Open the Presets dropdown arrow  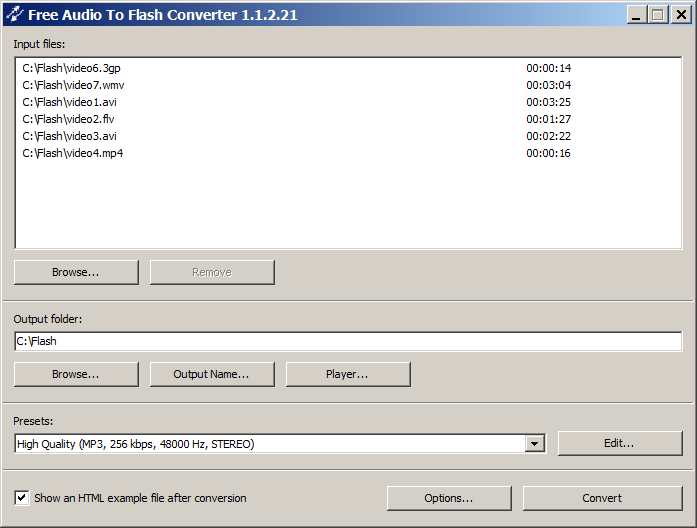(x=535, y=444)
